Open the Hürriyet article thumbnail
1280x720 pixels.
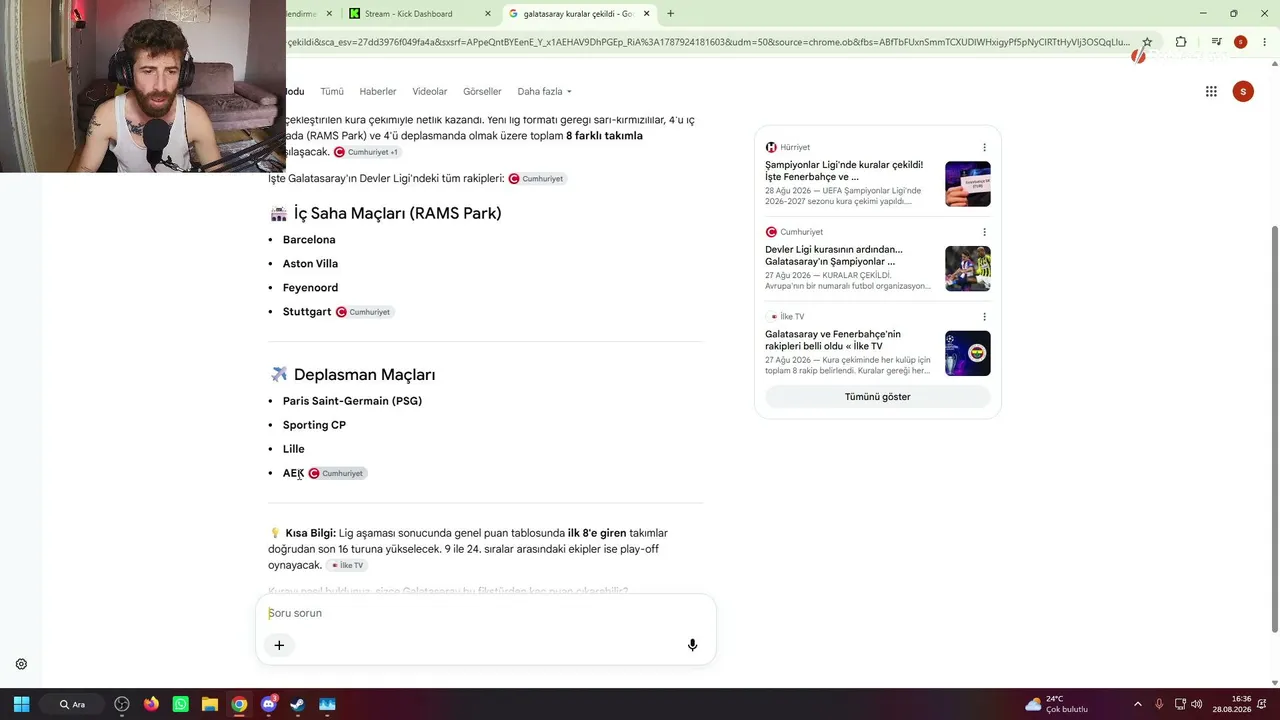tap(968, 184)
